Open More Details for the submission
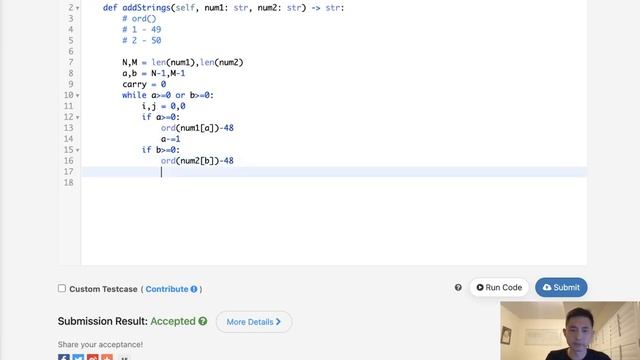Viewport: 640px width, 360px height. click(x=254, y=322)
